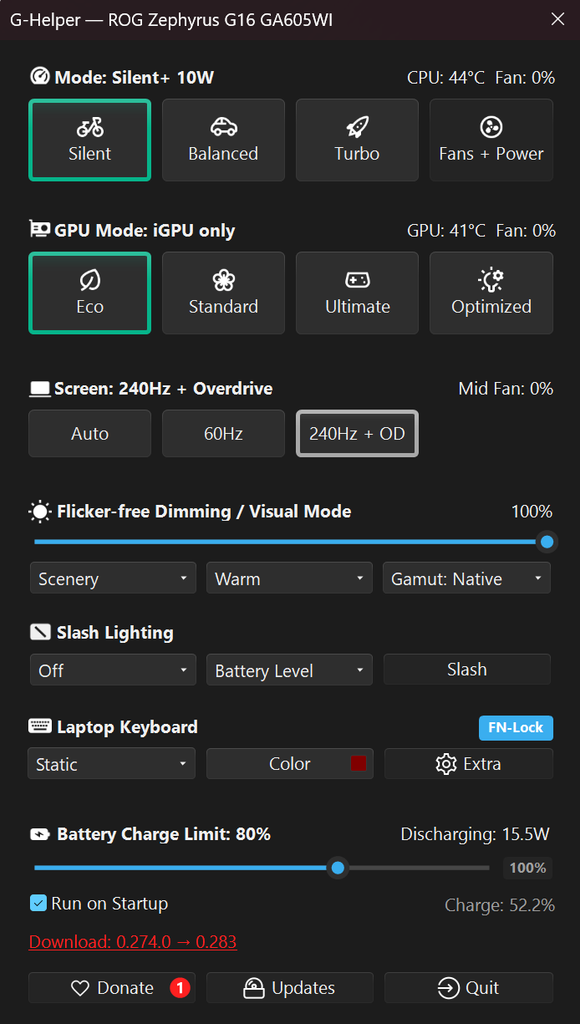
Task: Close the G-Helper window
Action: click(558, 20)
